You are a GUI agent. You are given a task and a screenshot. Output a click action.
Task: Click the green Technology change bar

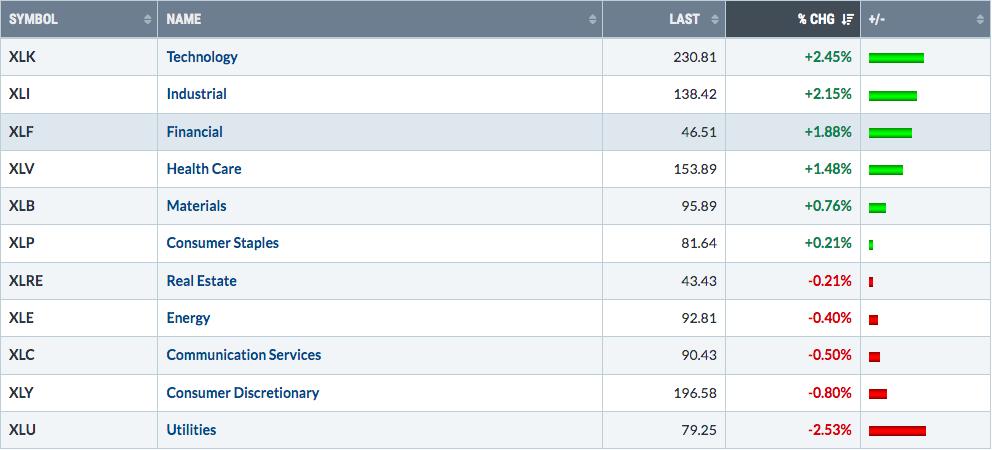pyautogui.click(x=896, y=58)
